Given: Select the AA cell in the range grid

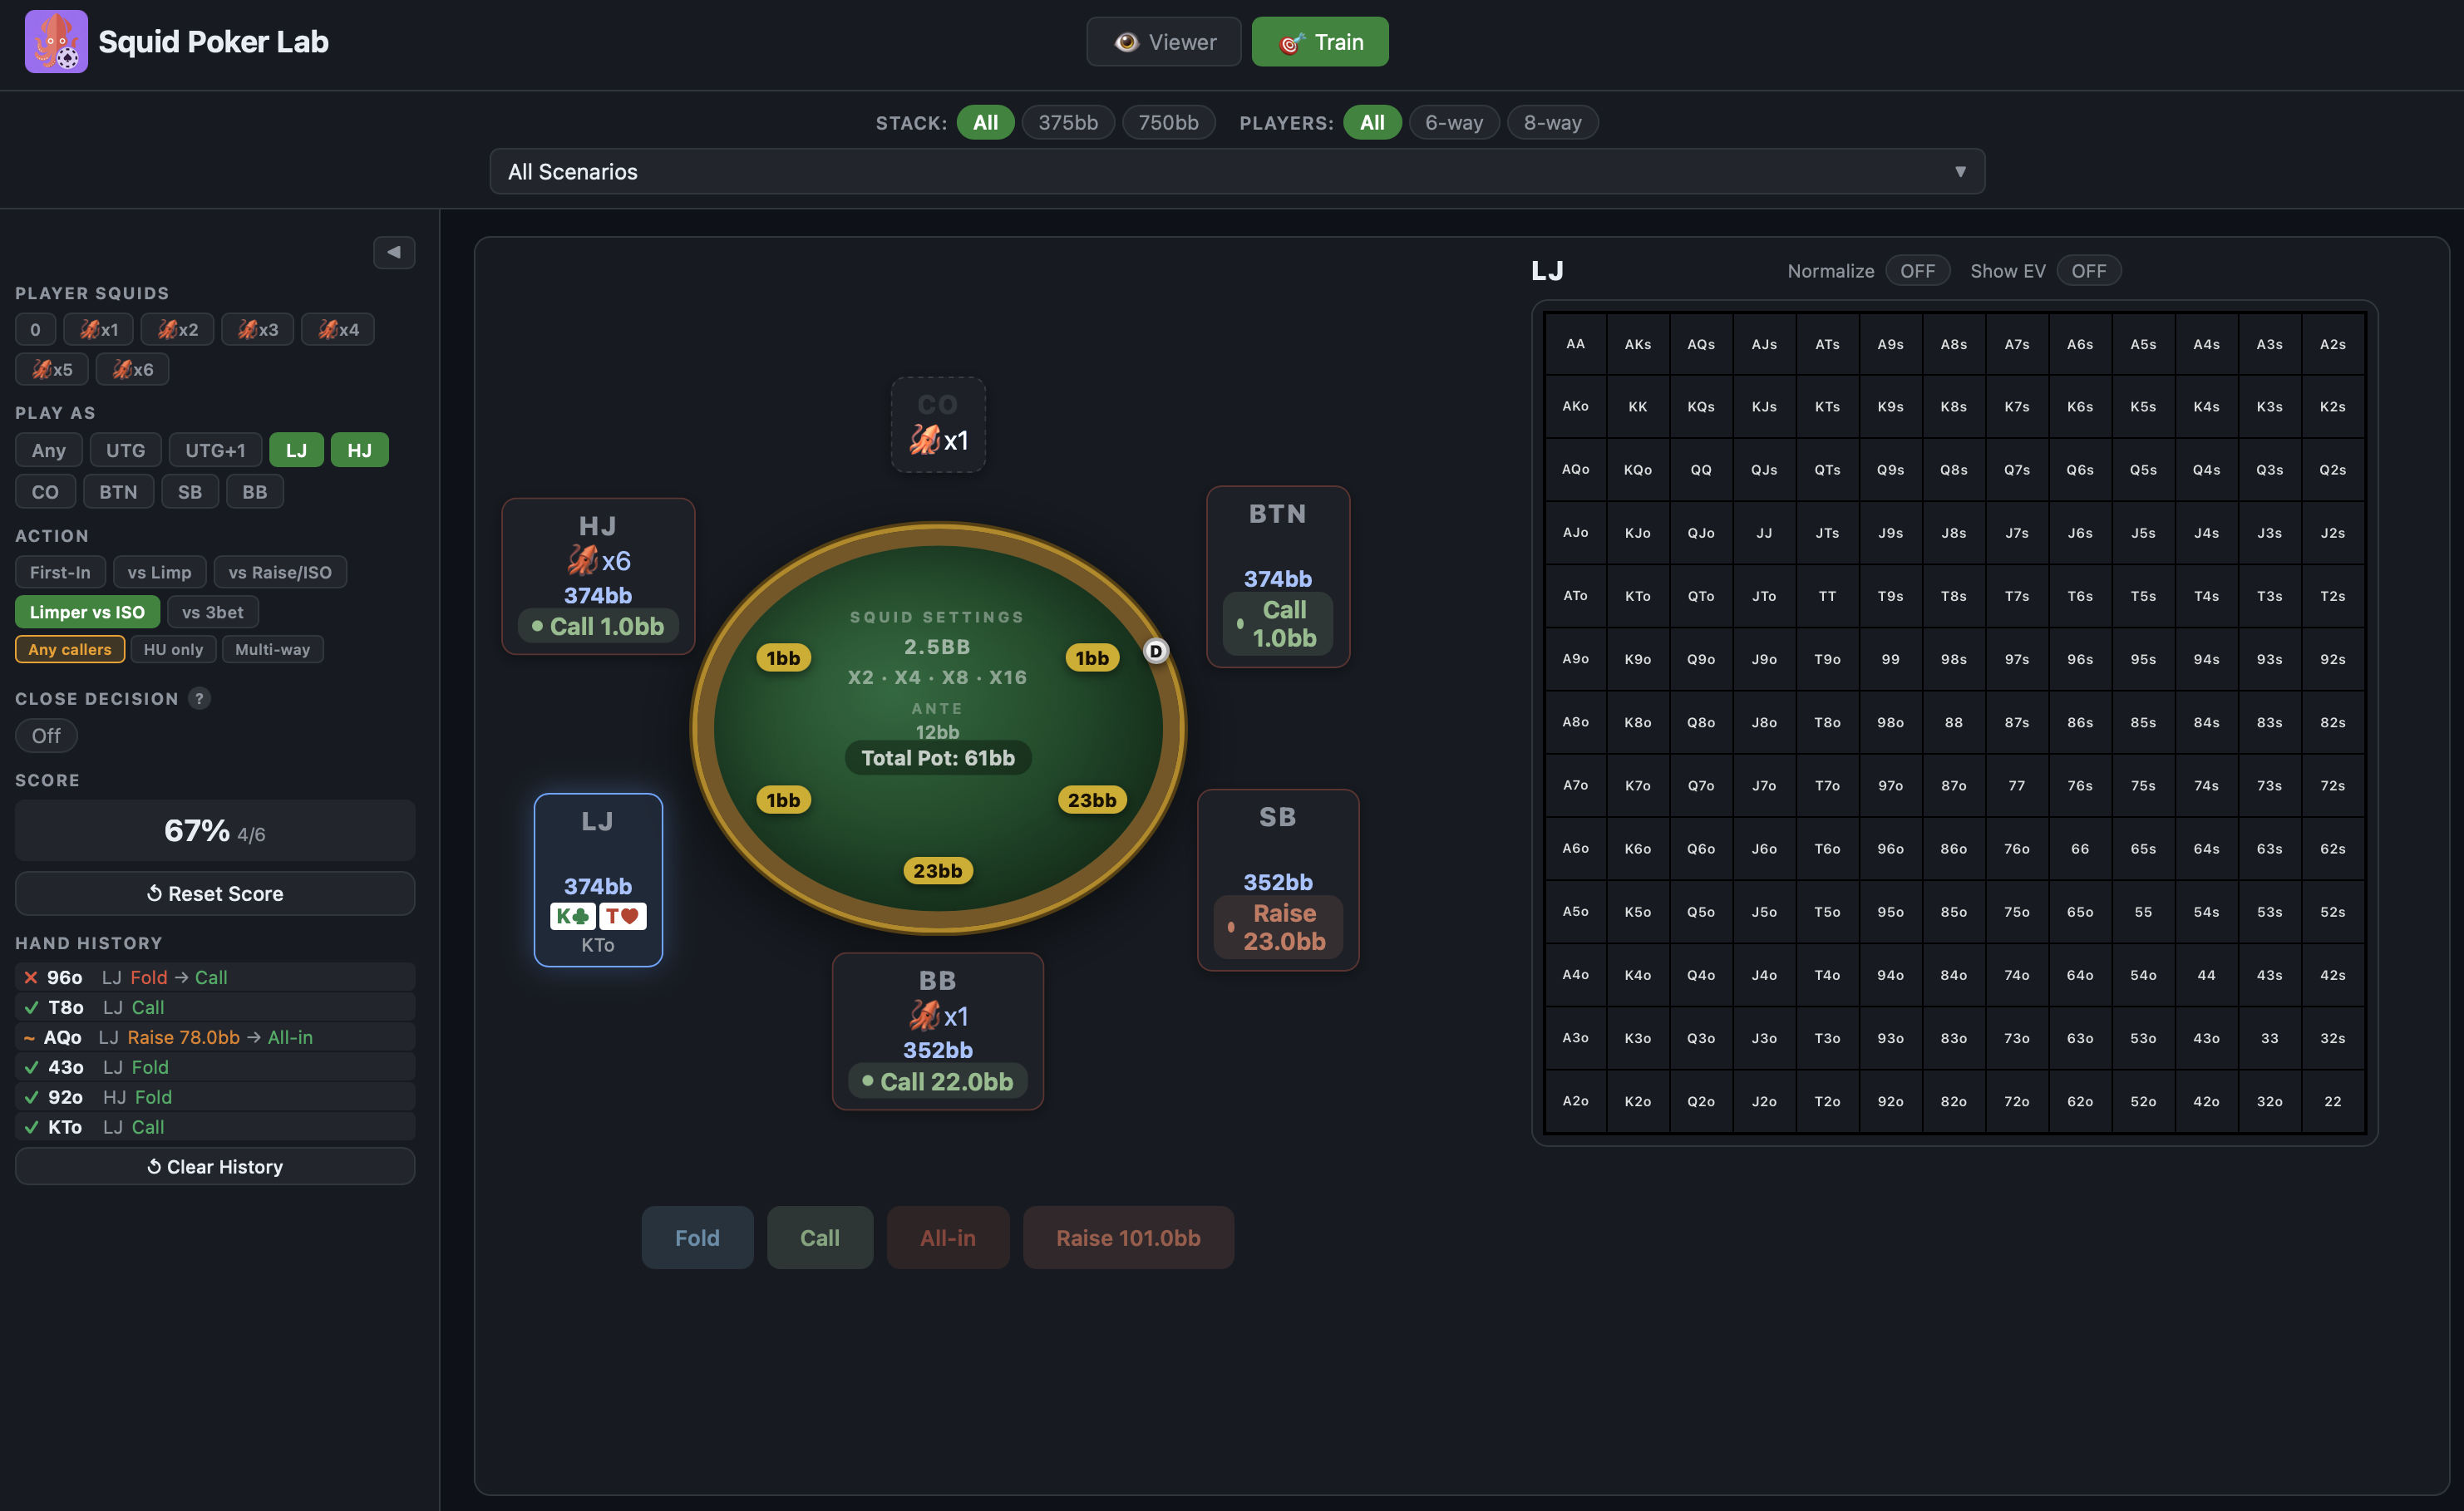Looking at the screenshot, I should point(1575,343).
